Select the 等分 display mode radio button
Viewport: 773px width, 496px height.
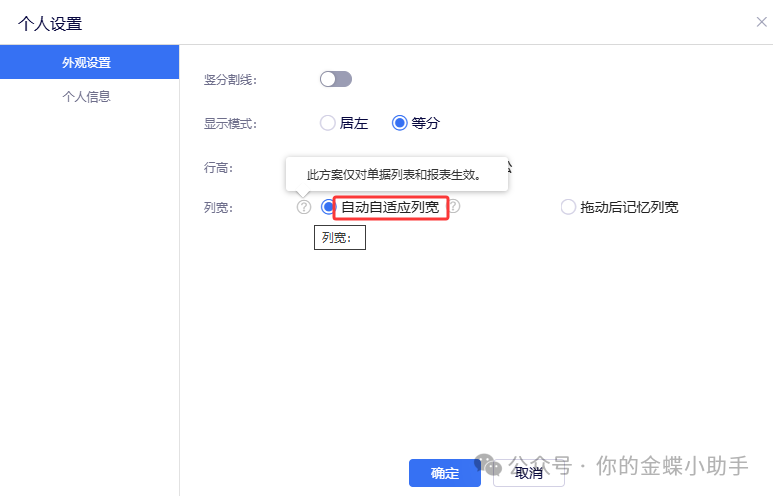(x=400, y=123)
